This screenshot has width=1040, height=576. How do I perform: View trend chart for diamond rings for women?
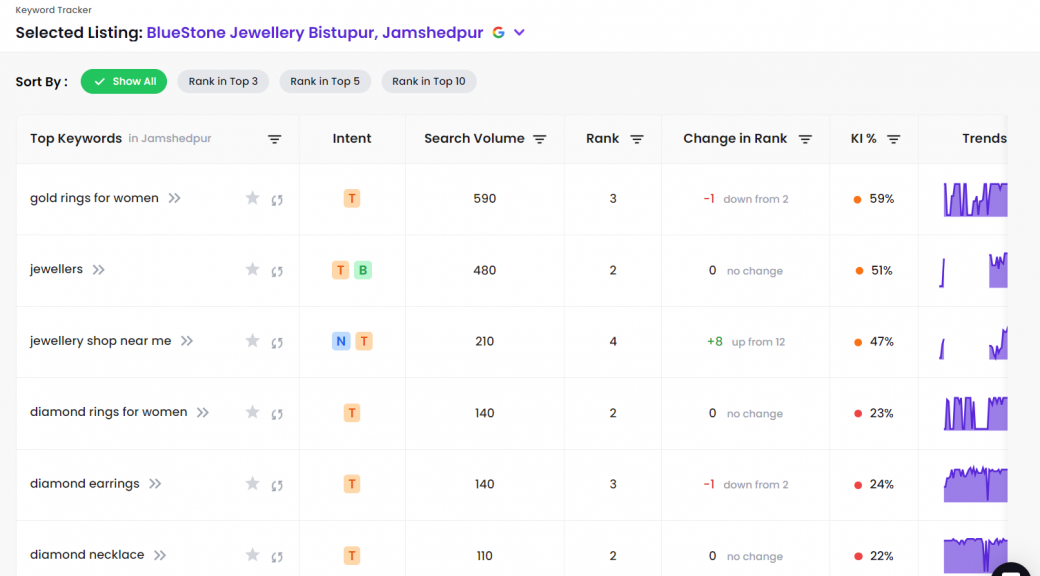(975, 413)
